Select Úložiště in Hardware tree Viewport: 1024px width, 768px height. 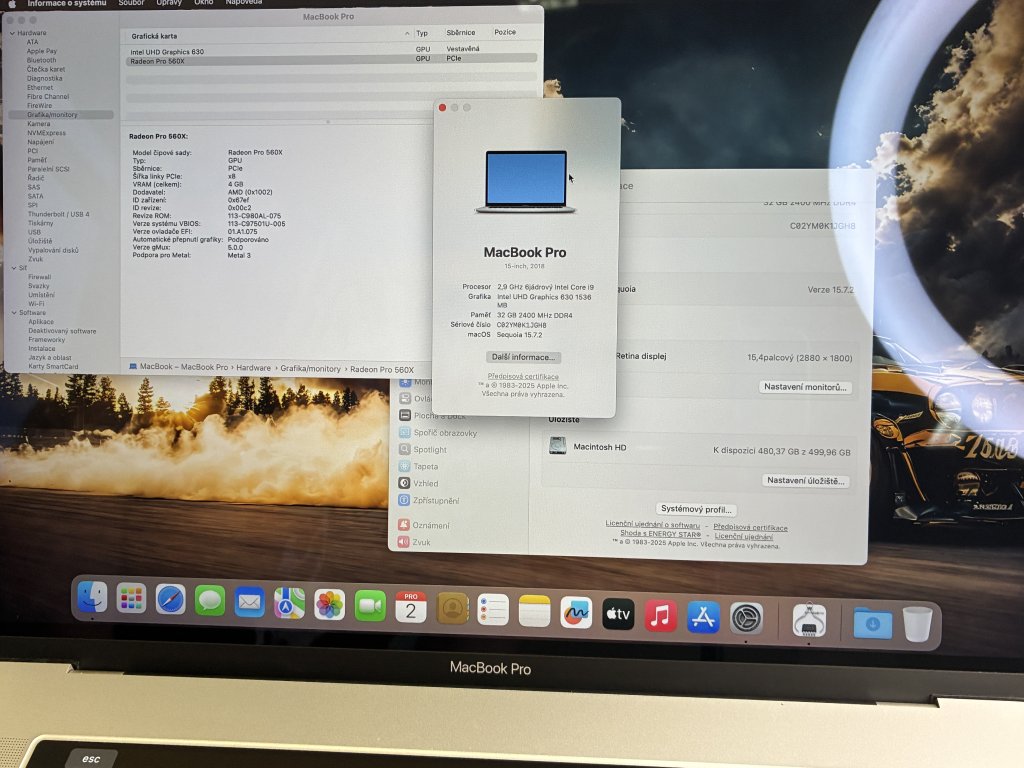coord(40,241)
